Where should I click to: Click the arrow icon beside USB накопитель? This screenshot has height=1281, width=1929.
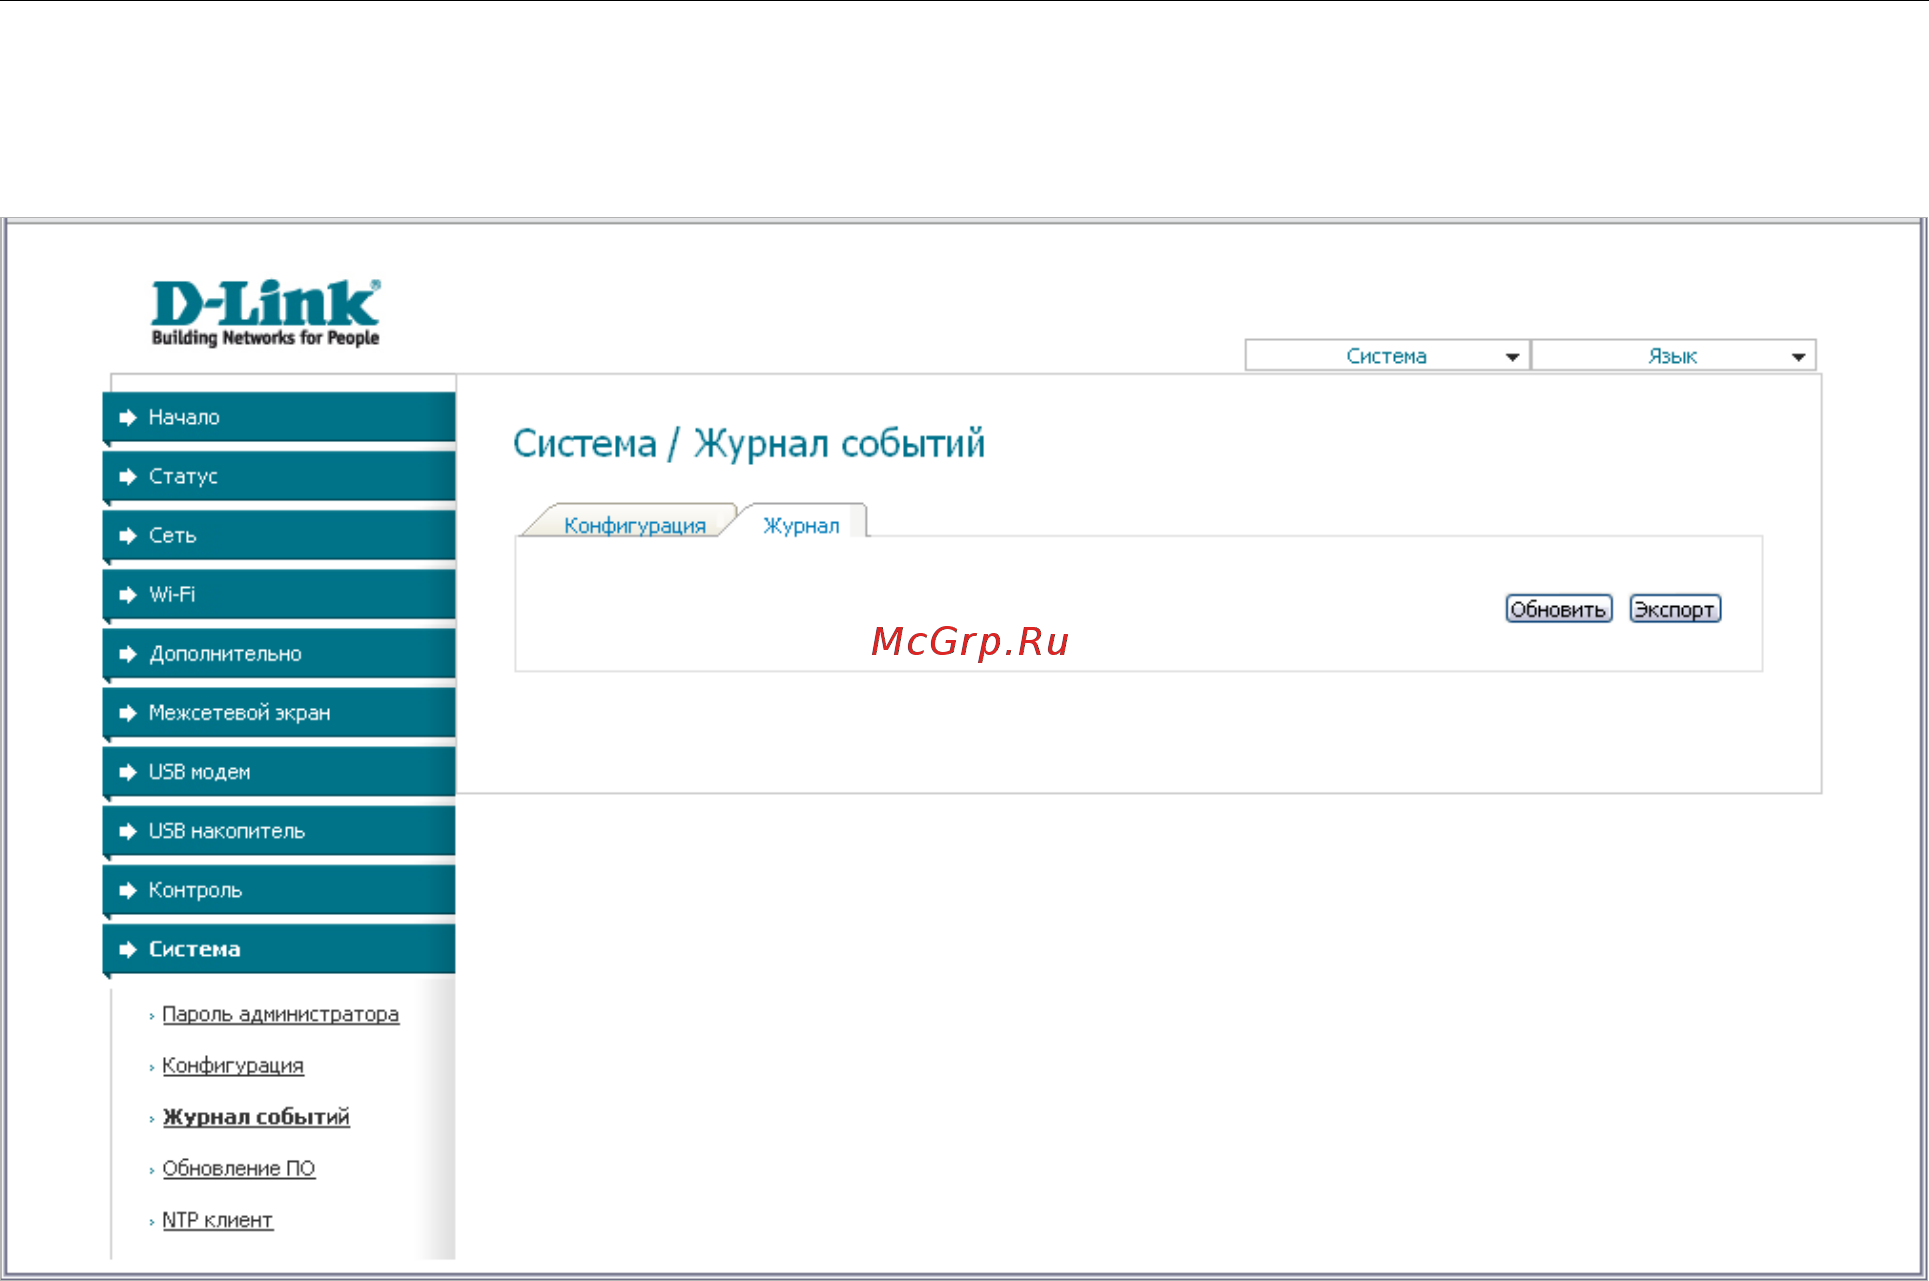click(127, 831)
